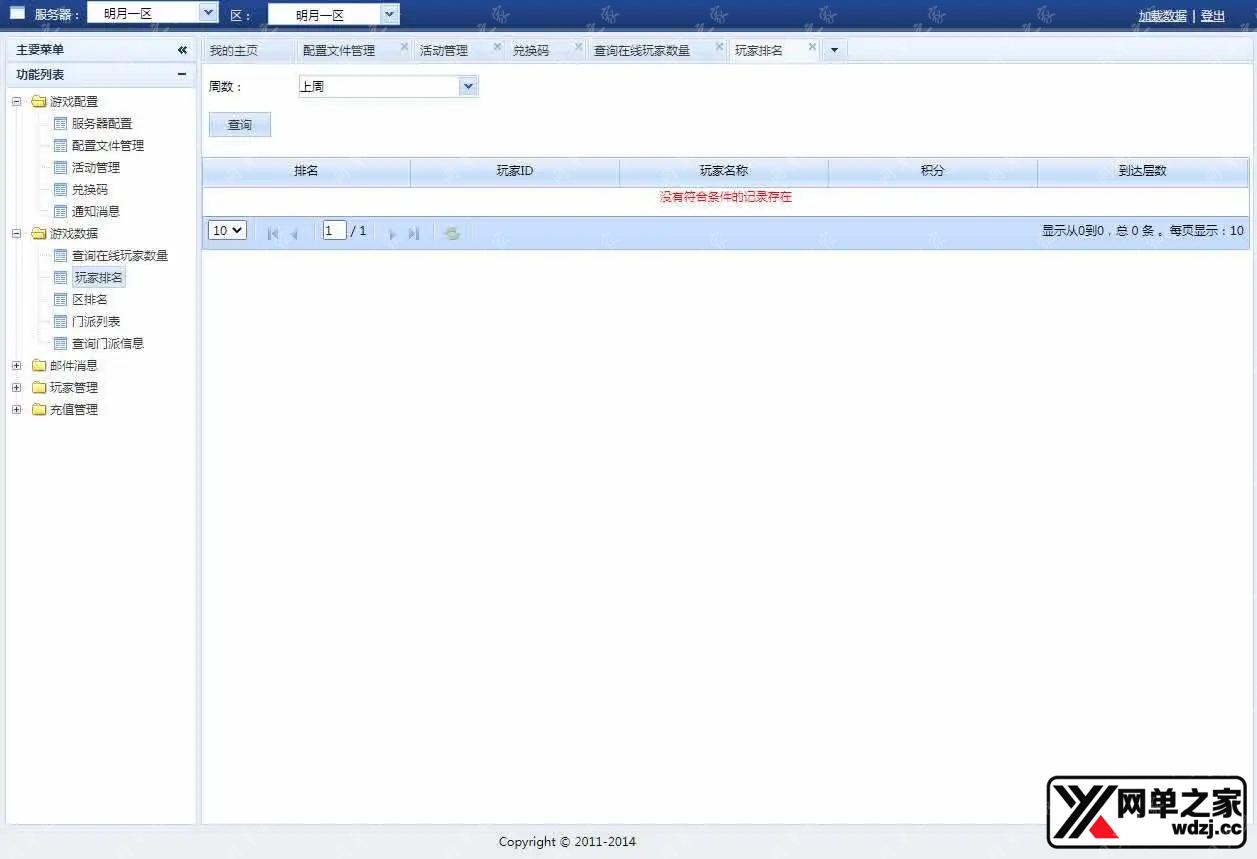This screenshot has height=859, width=1257.
Task: Sort by 排名 column header
Action: [x=306, y=172]
